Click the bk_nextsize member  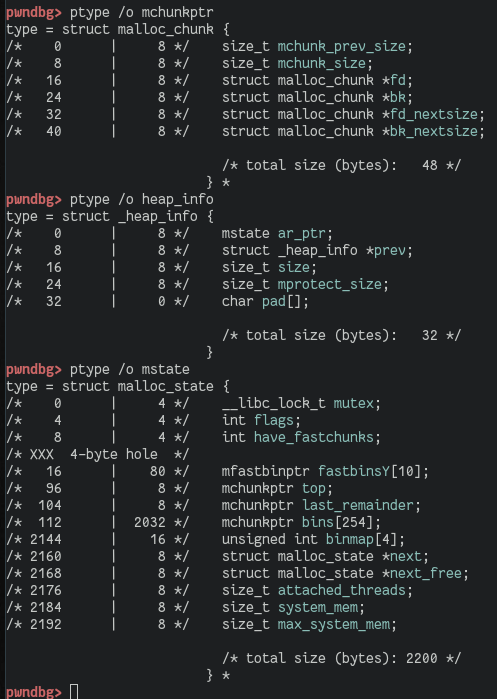[x=434, y=132]
